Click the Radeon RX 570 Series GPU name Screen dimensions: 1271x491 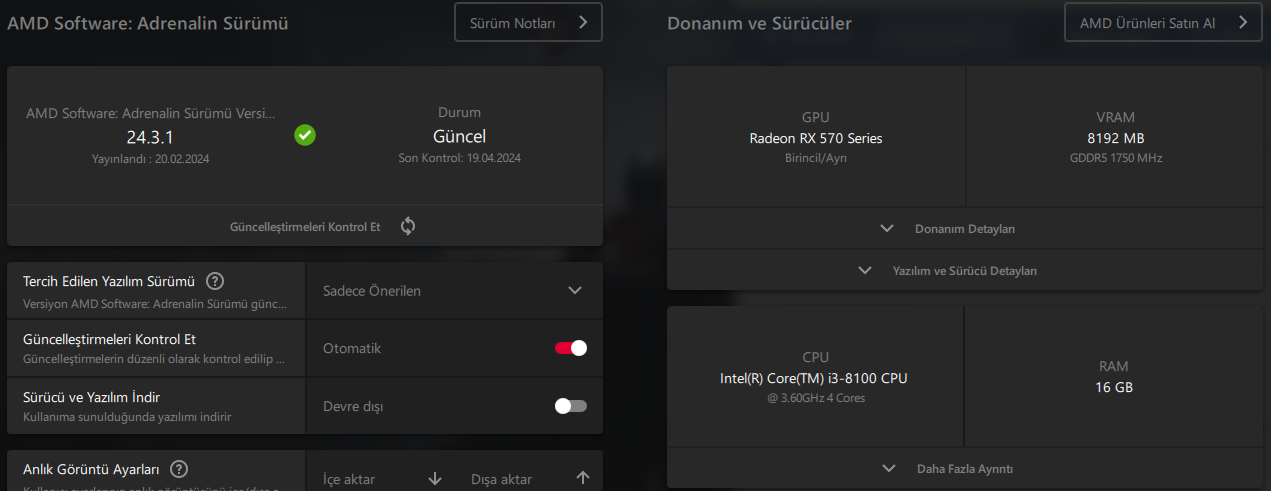[816, 138]
